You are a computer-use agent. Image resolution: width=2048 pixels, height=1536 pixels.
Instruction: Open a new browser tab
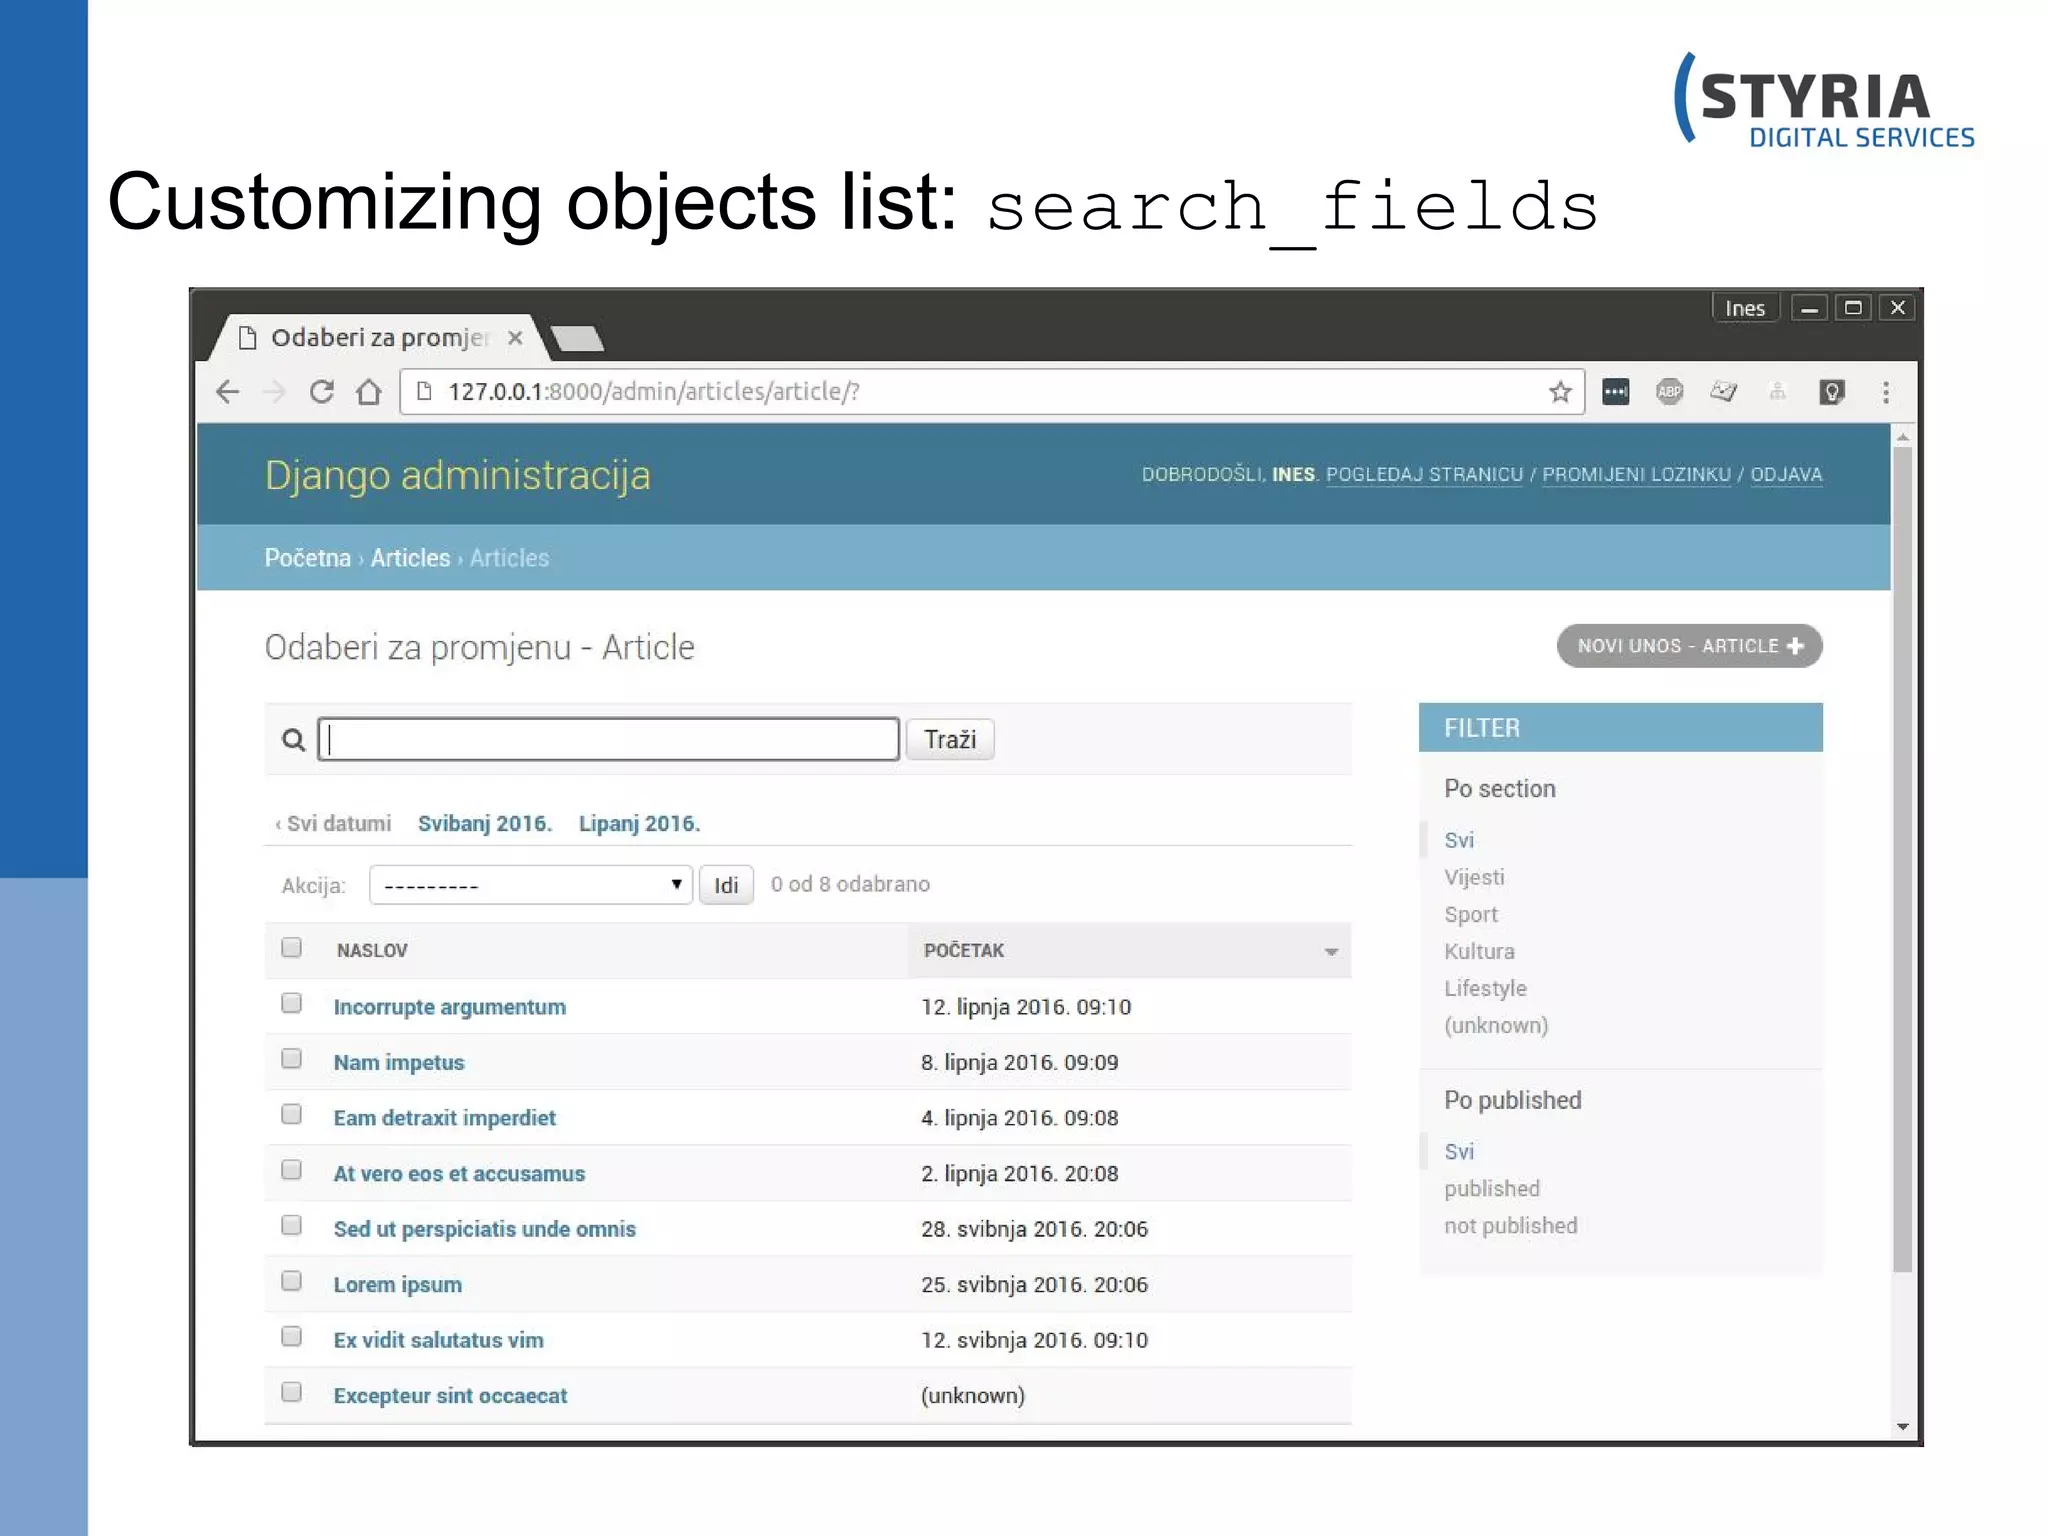(x=577, y=339)
